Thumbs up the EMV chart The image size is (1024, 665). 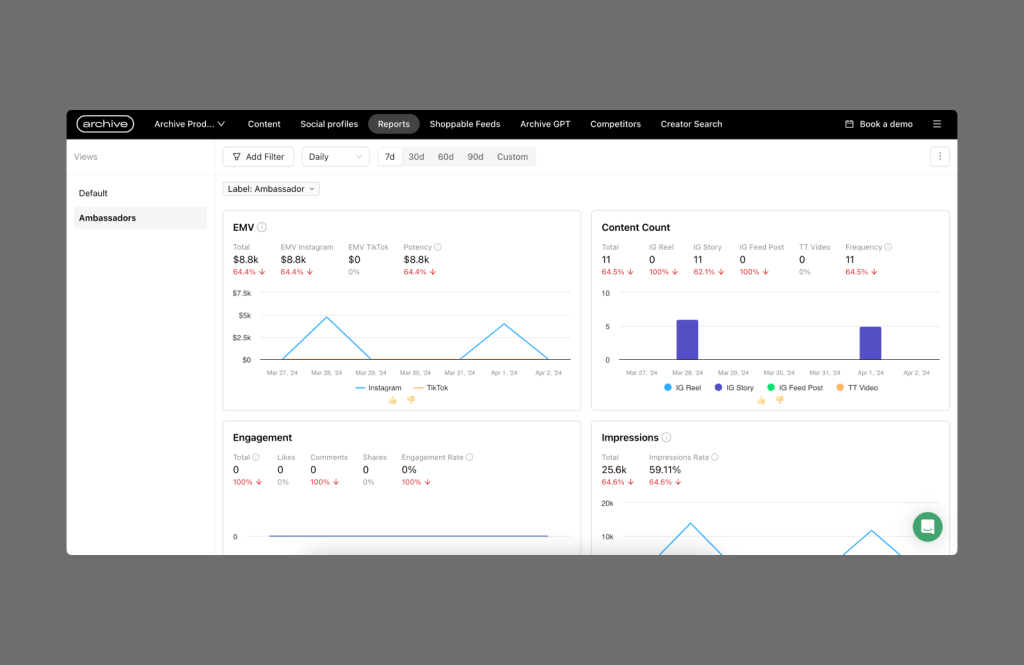coord(393,400)
